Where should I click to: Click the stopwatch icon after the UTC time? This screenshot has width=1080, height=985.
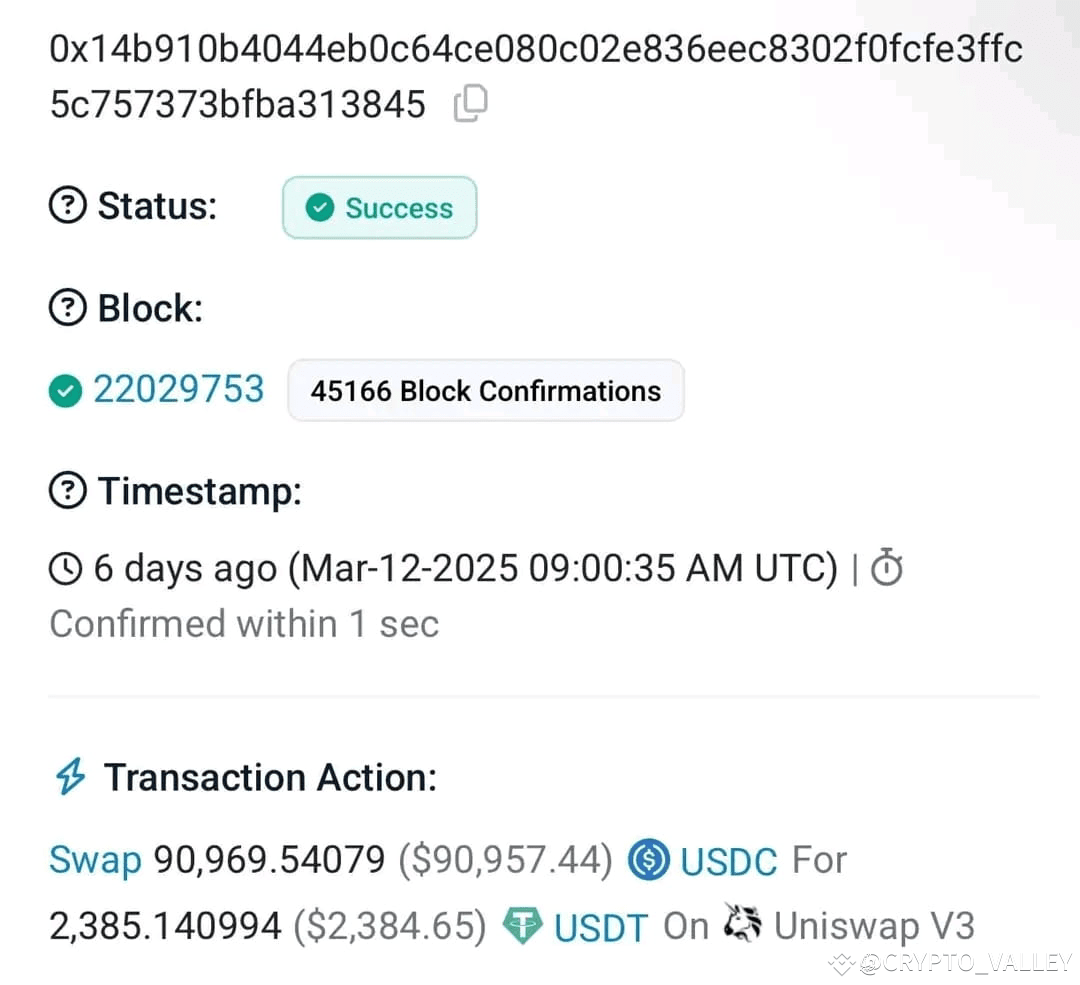pyautogui.click(x=884, y=568)
